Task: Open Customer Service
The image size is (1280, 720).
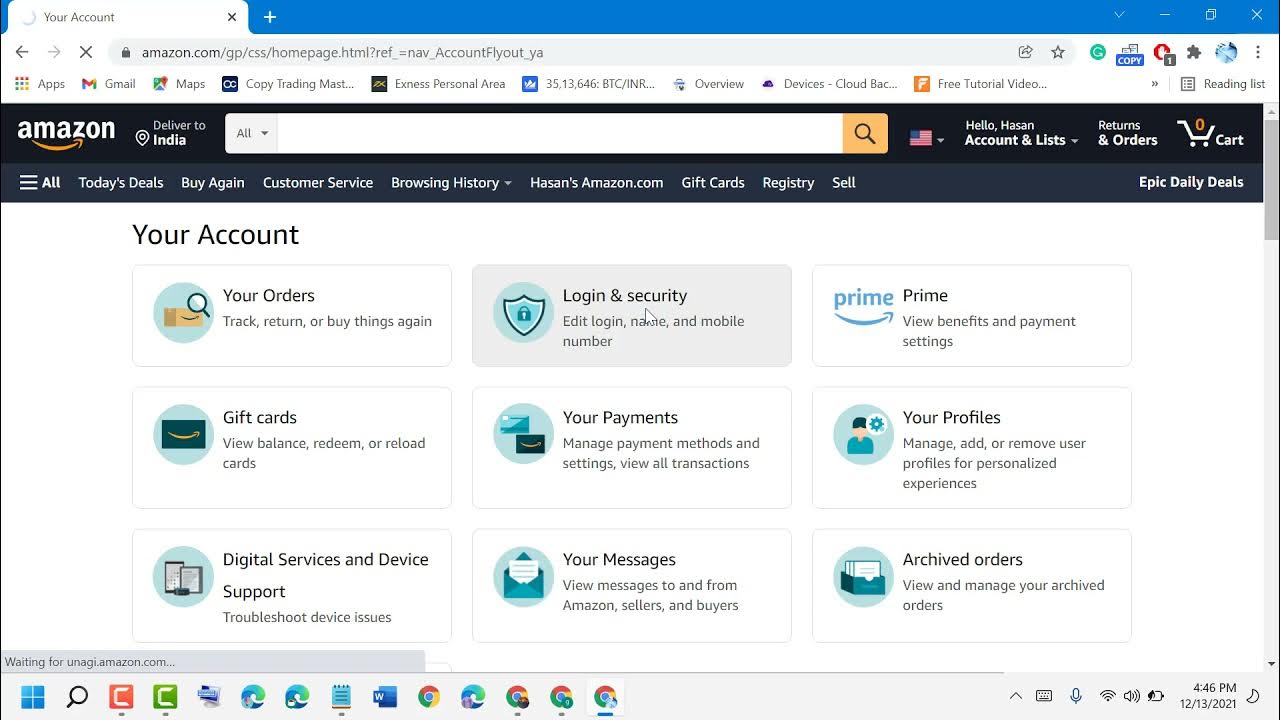Action: point(318,182)
